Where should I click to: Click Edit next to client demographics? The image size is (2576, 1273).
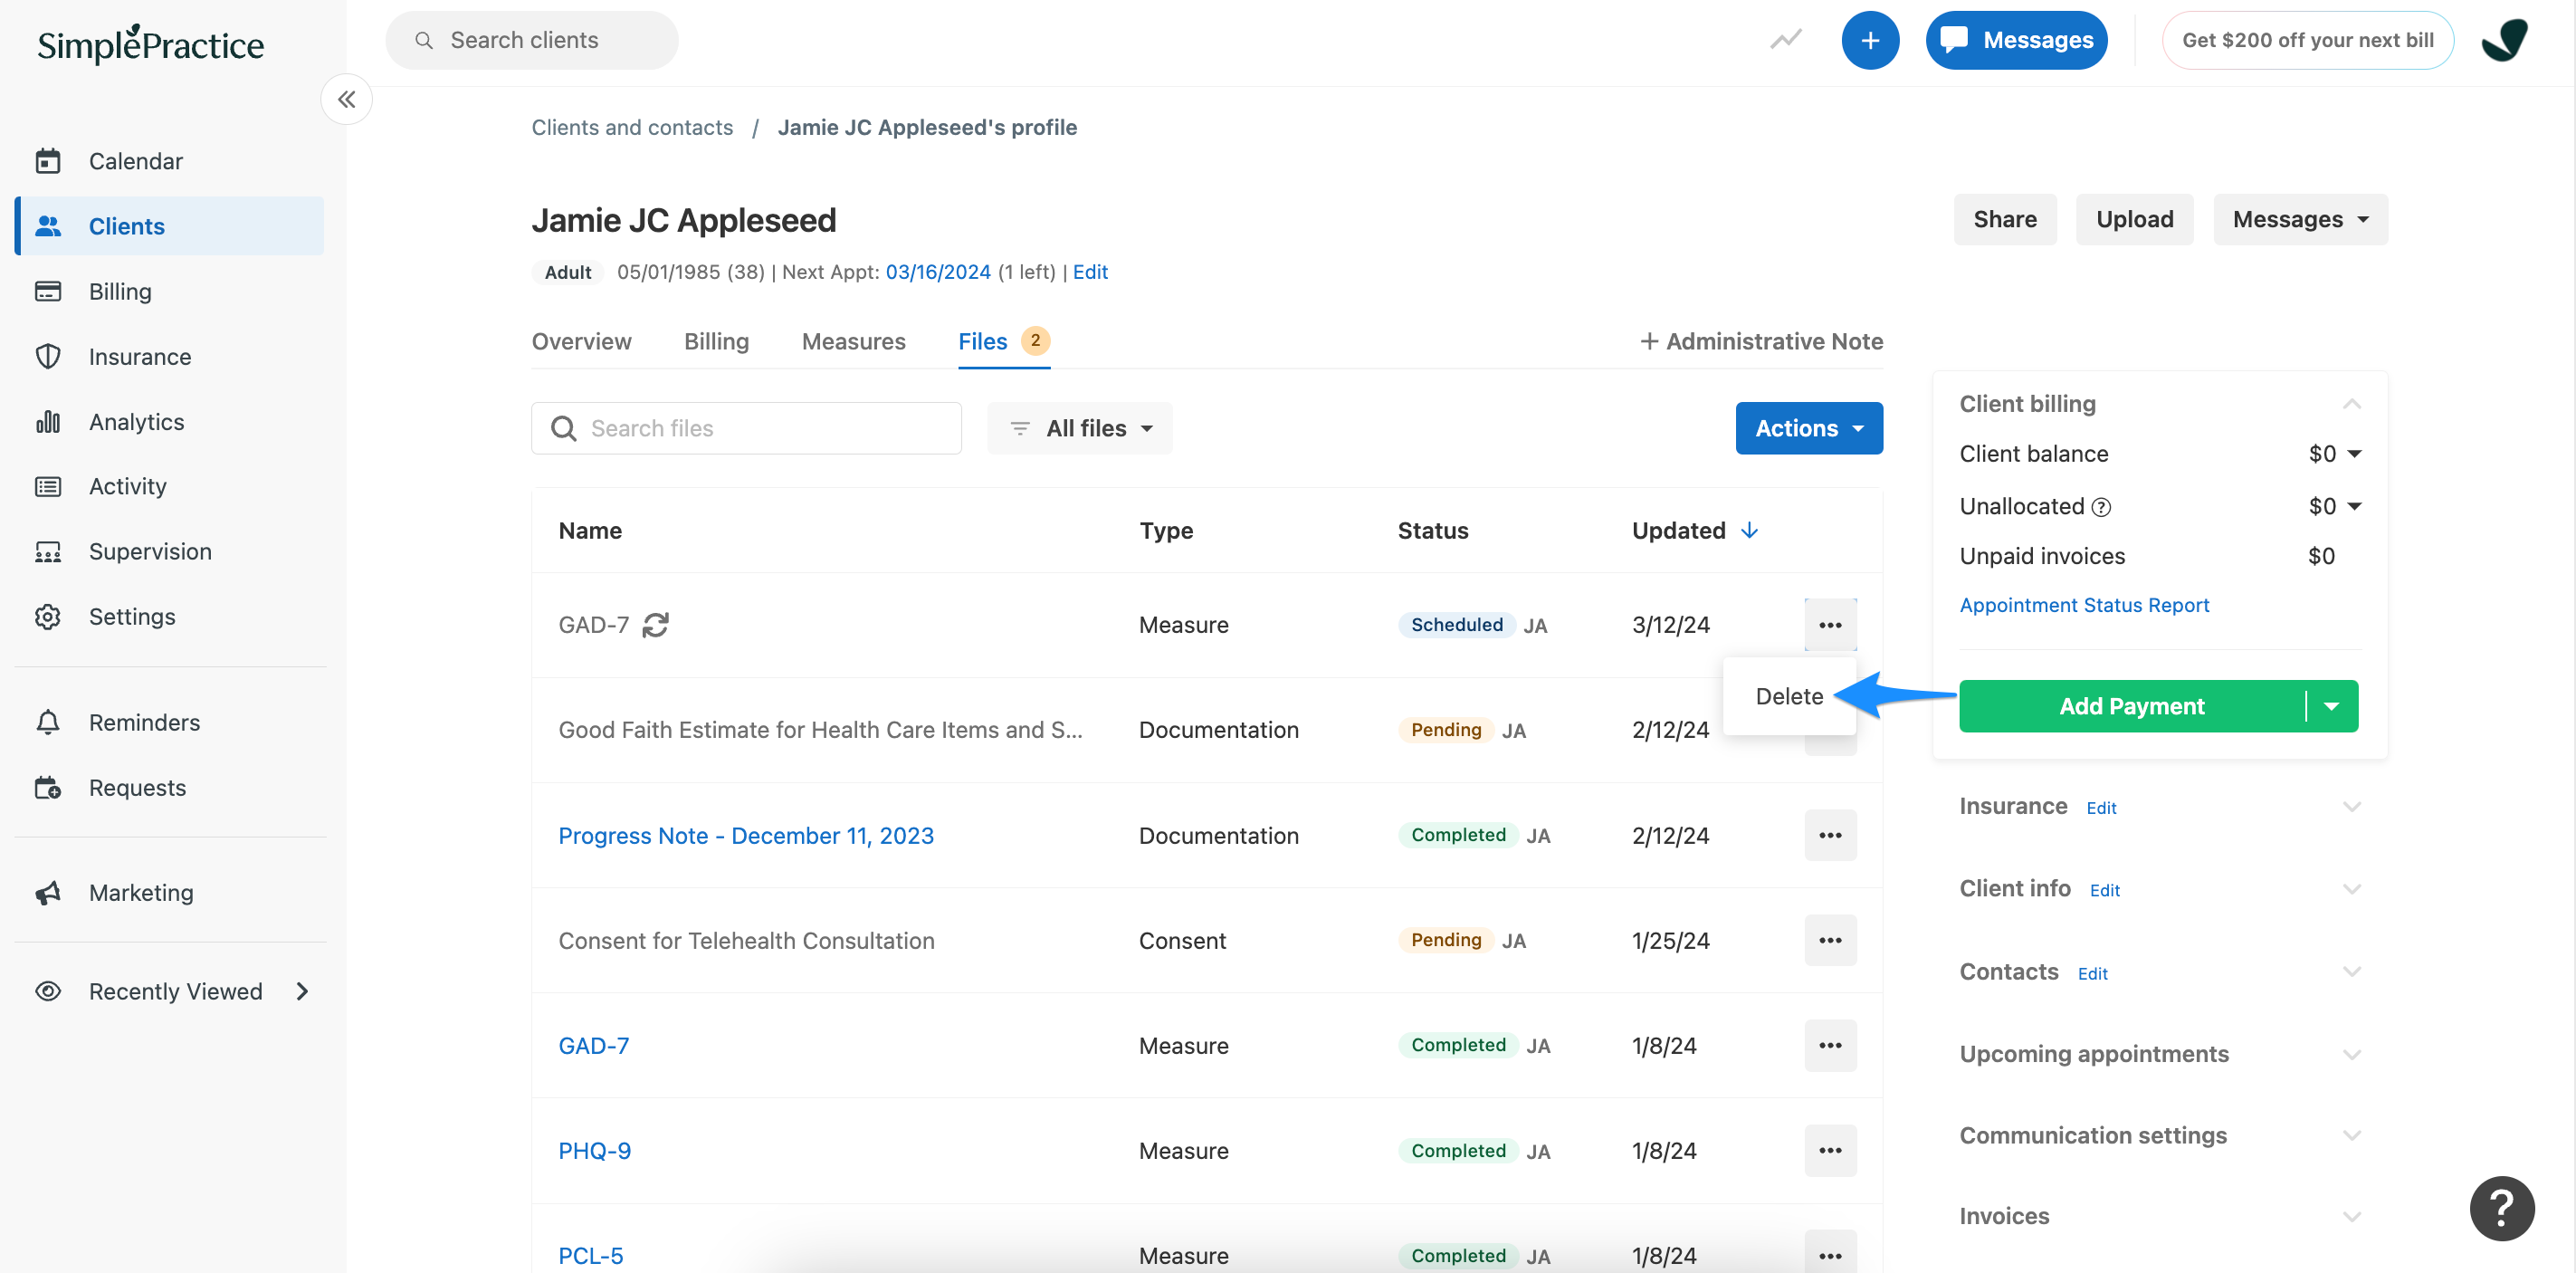click(x=1089, y=272)
